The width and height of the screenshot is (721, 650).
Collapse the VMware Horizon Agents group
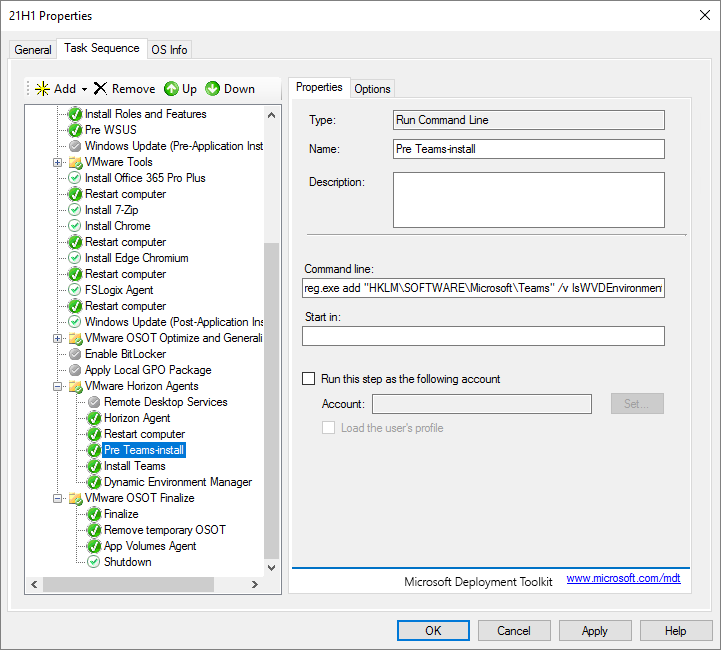(x=58, y=386)
